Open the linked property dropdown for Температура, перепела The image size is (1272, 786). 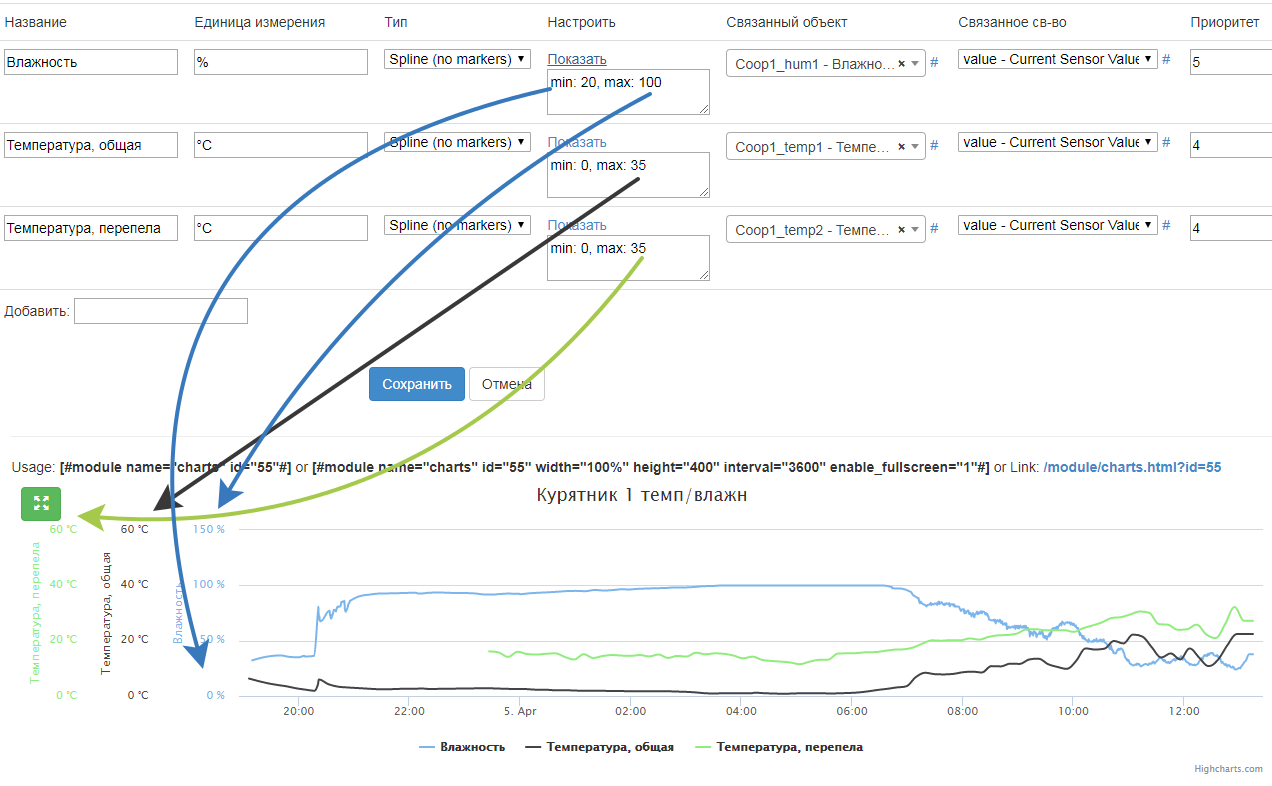tap(1057, 225)
